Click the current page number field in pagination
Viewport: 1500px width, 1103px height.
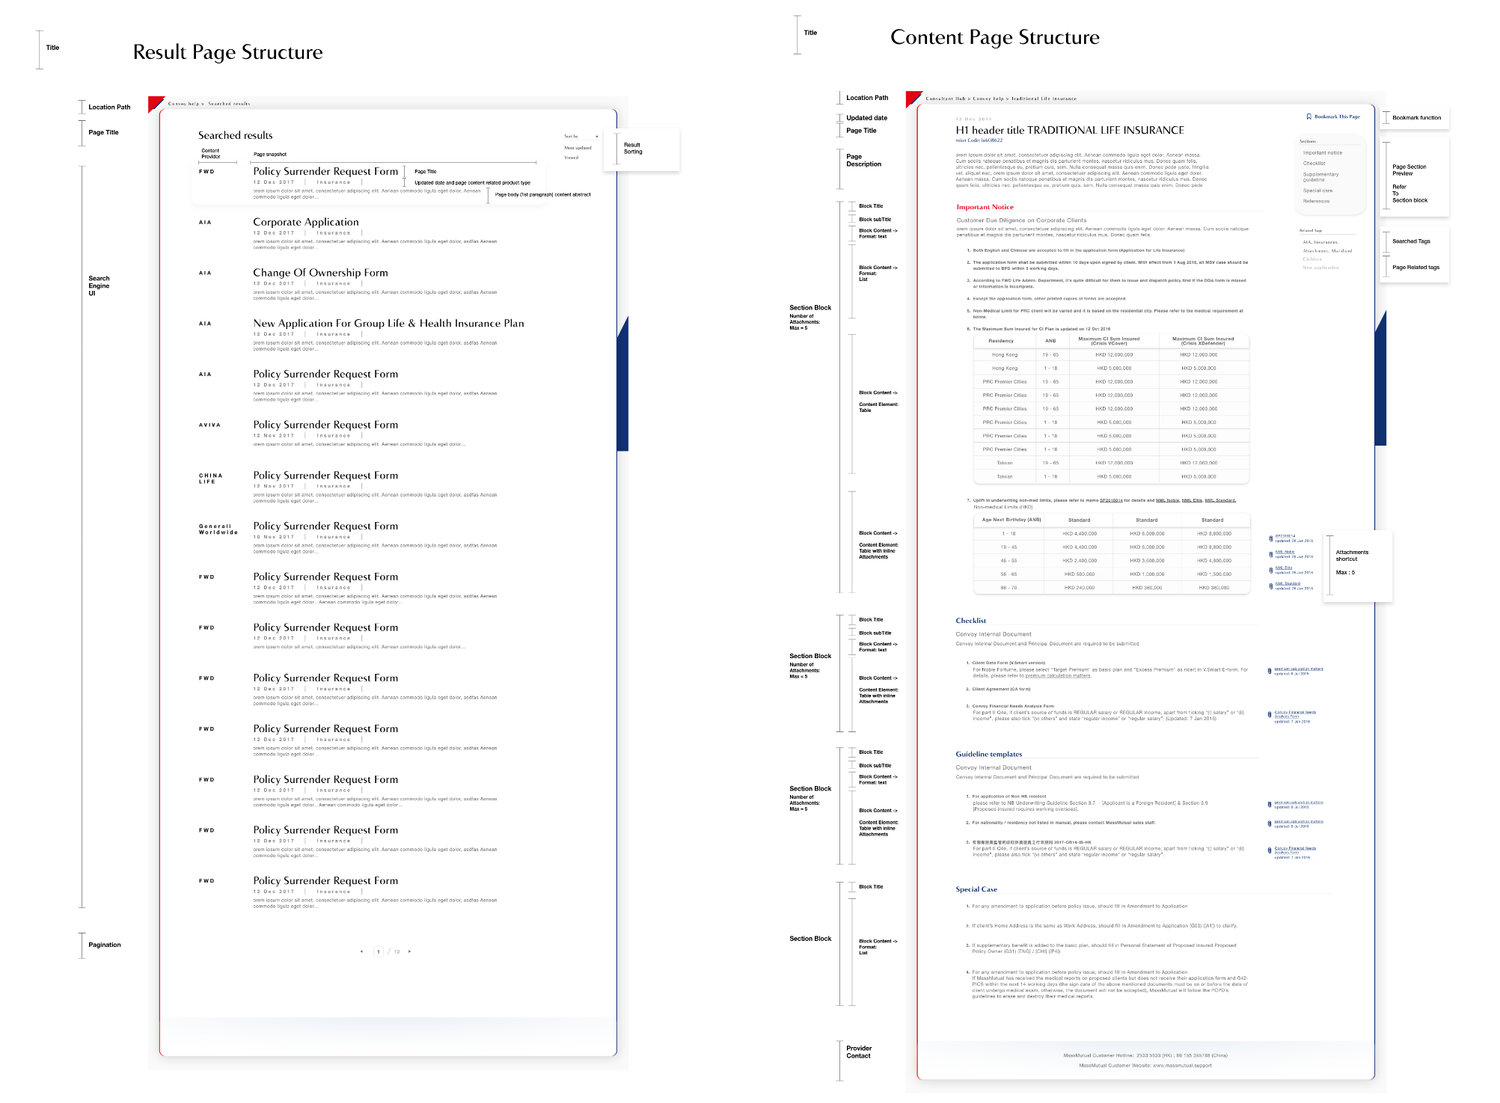[378, 951]
